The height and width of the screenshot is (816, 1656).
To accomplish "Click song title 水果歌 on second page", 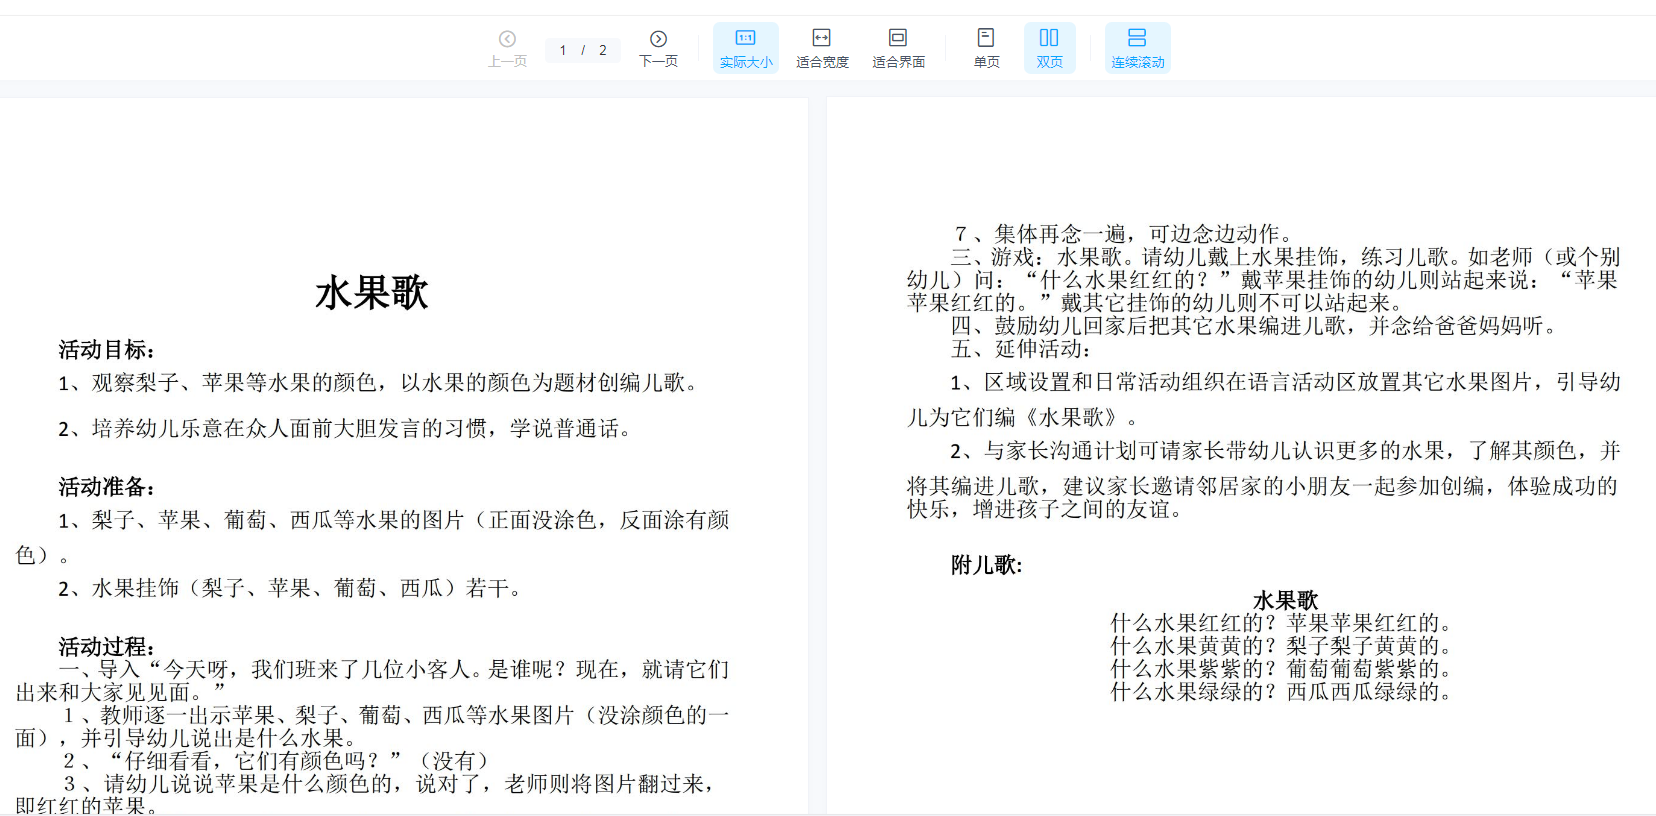I will coord(1285,601).
